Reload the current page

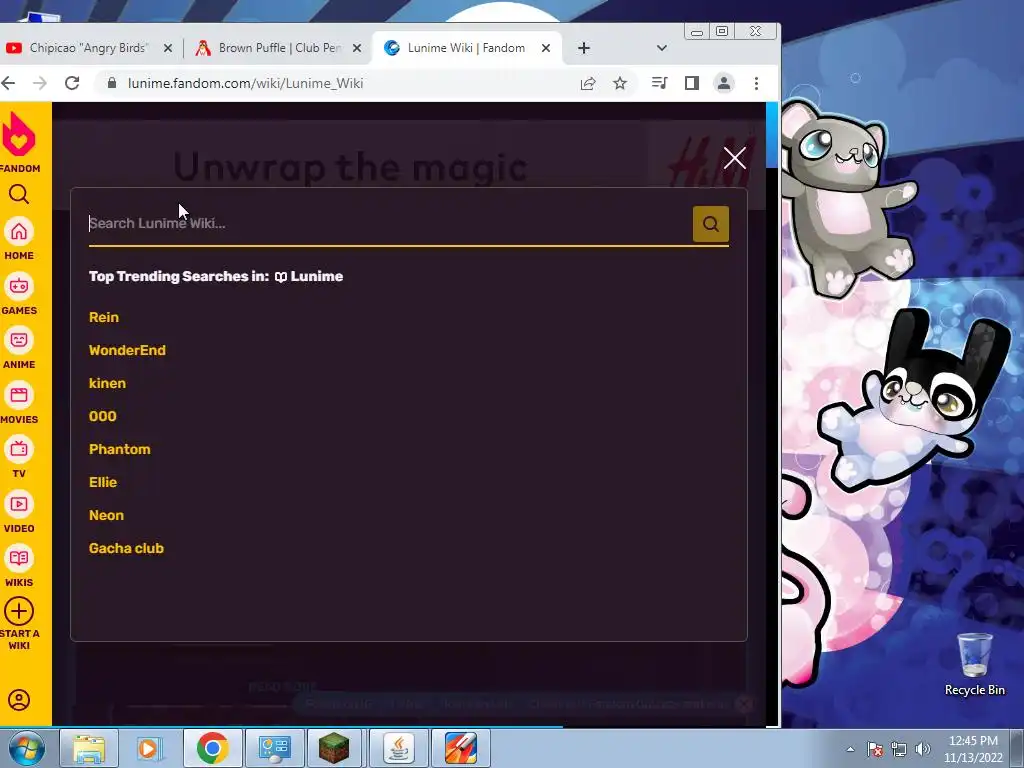click(x=72, y=83)
